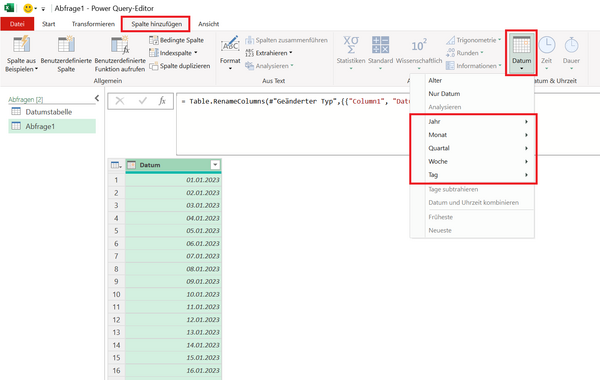Click Spalten zusammenführen
600x380 pixels.
tap(286, 40)
